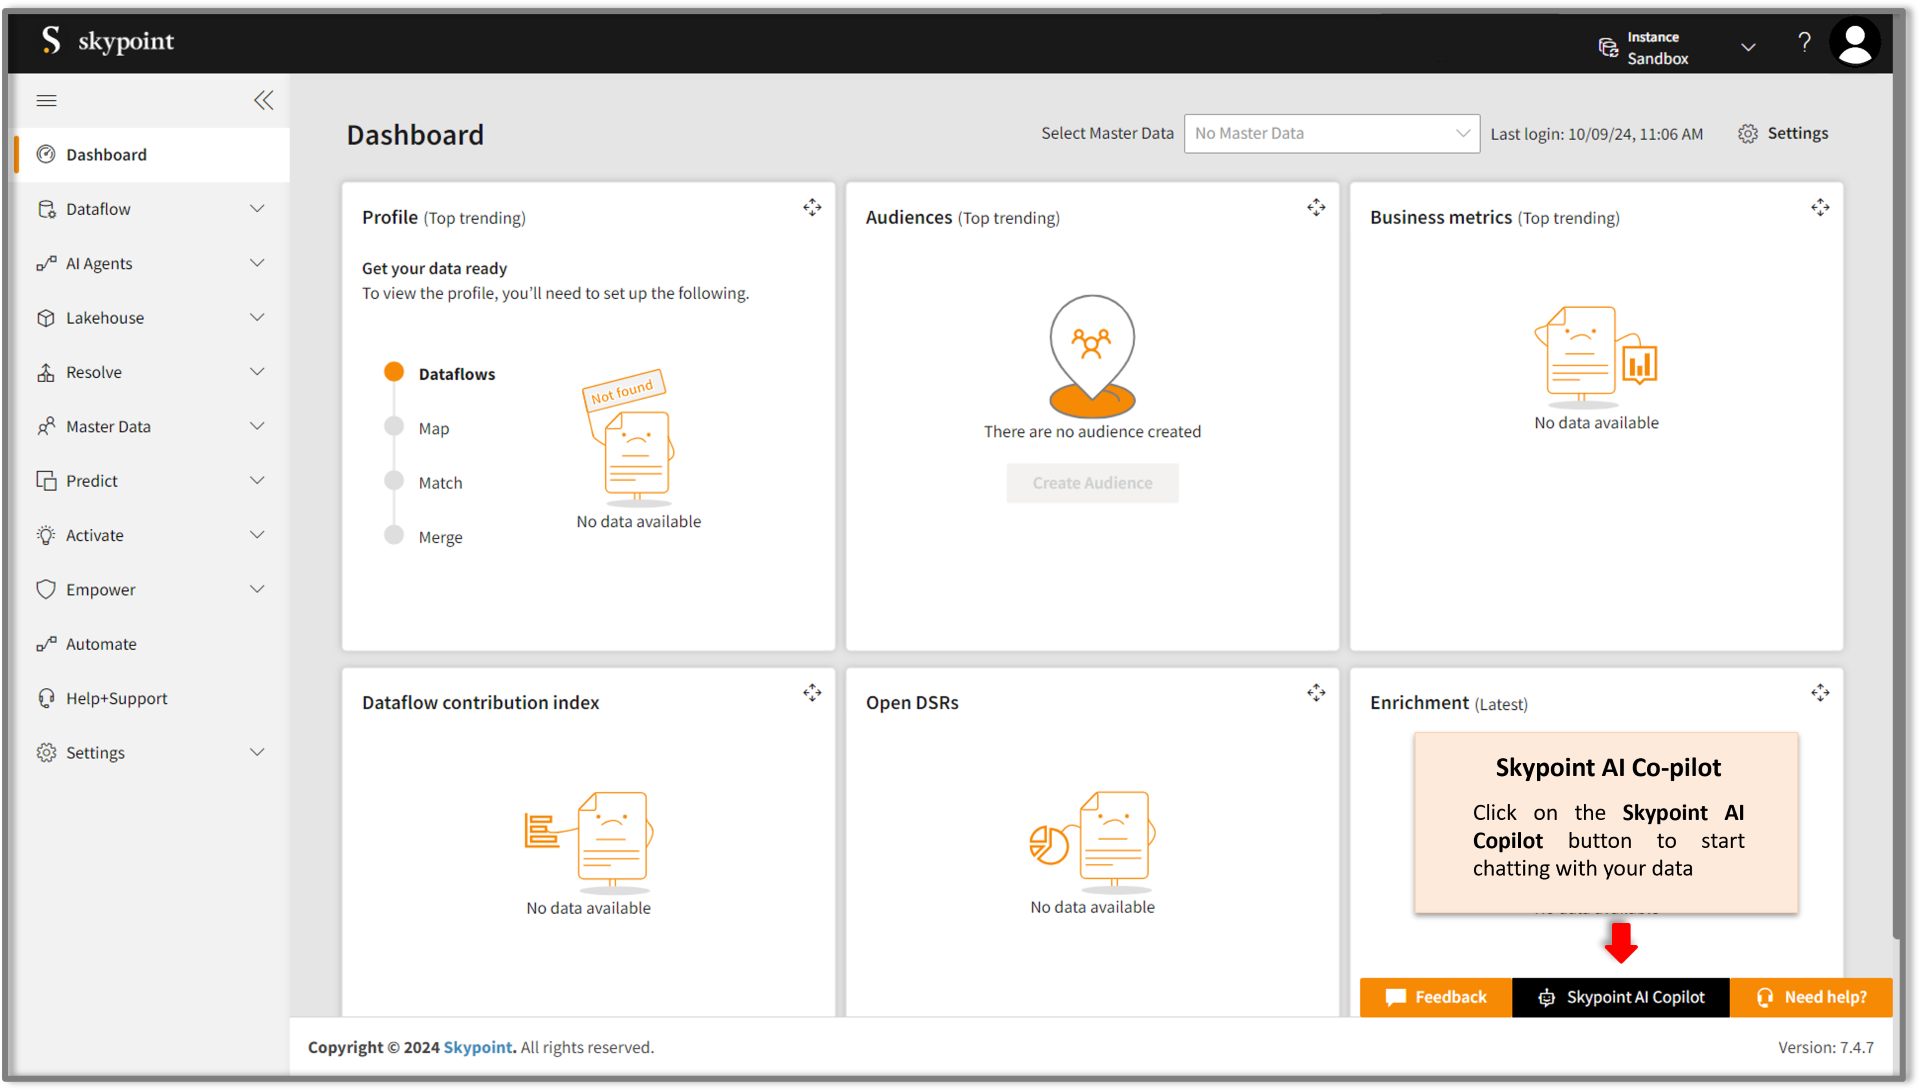Select the Map step indicator

pos(394,427)
